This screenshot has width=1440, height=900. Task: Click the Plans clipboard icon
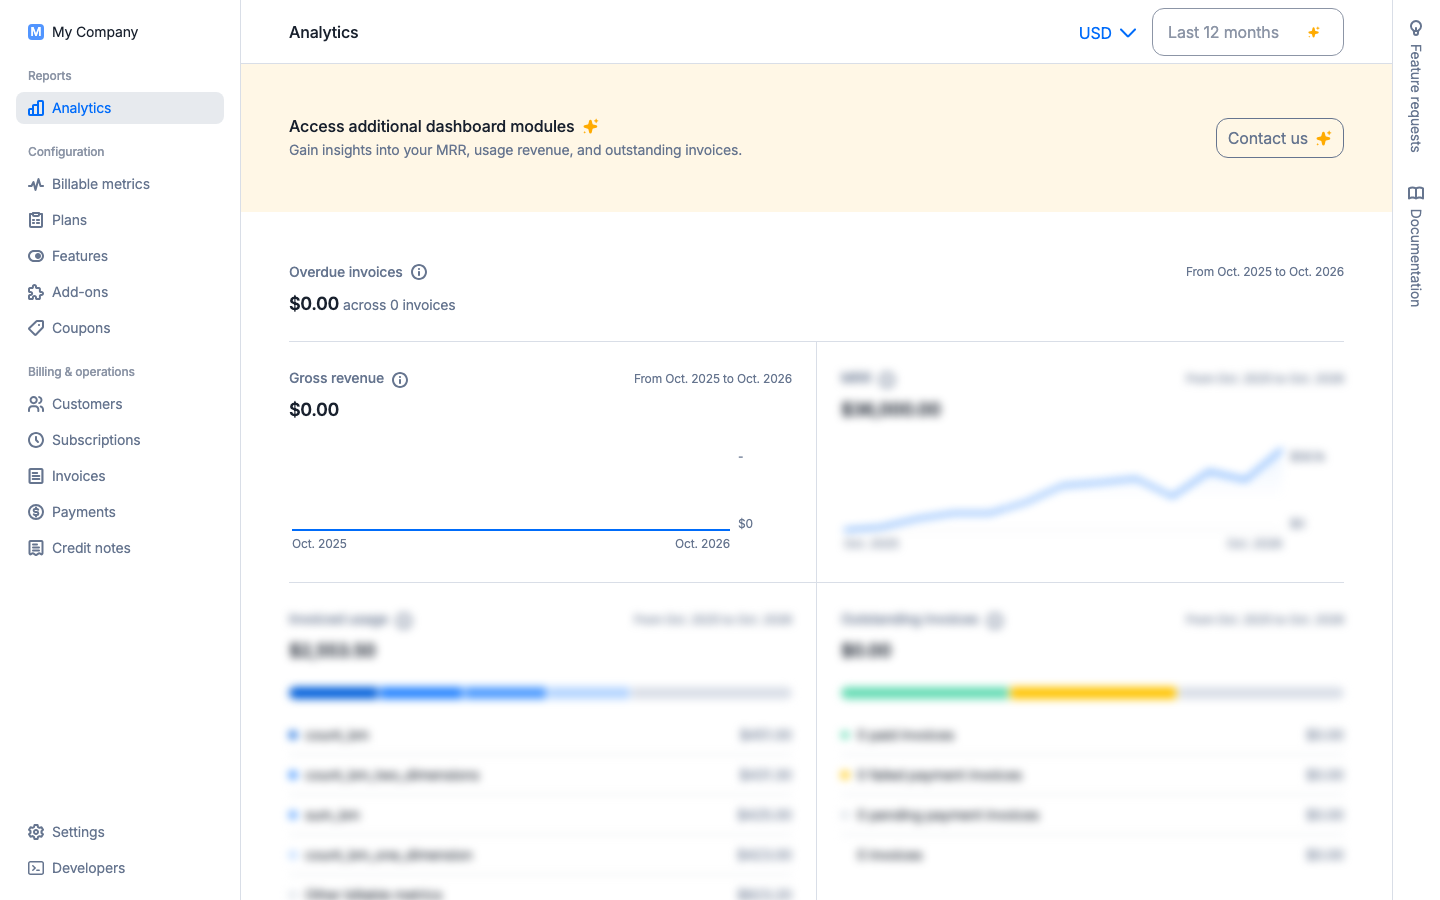tap(36, 220)
